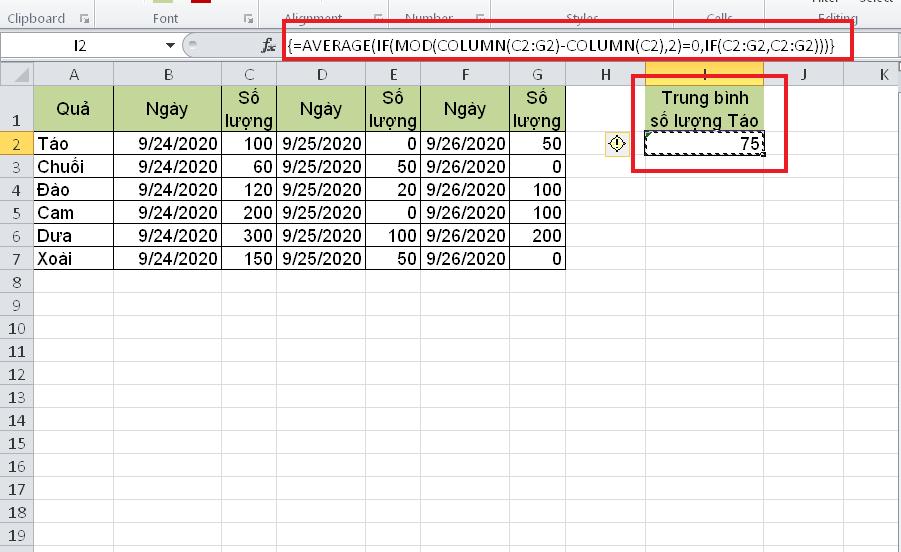Select row 2 header
Image resolution: width=901 pixels, height=552 pixels.
tap(17, 144)
